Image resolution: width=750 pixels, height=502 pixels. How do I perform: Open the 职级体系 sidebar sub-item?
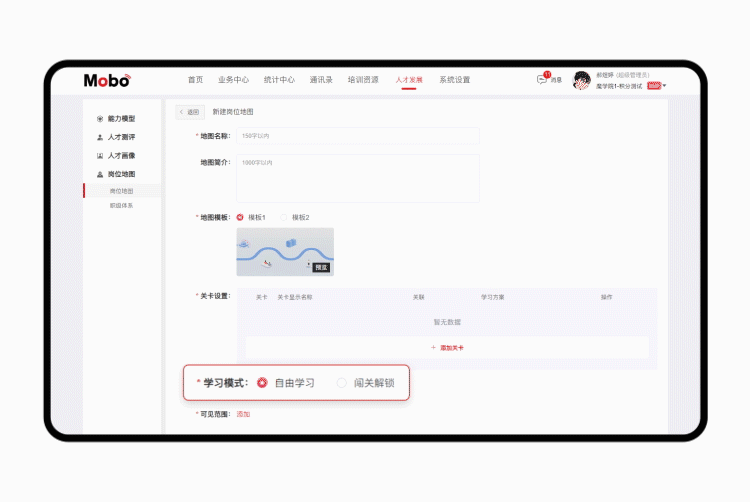tap(121, 205)
